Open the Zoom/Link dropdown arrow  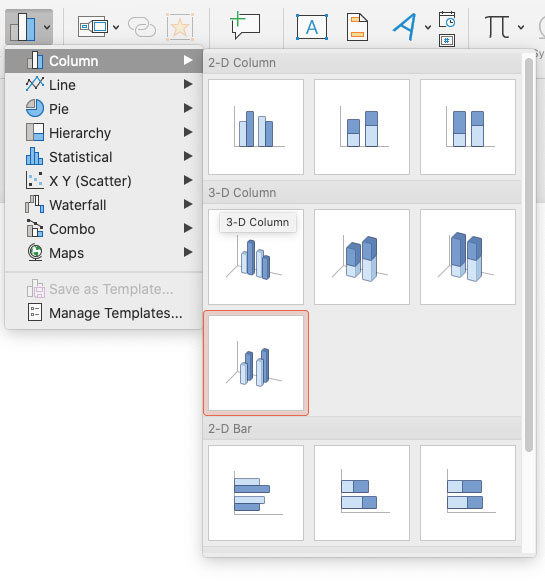click(116, 27)
